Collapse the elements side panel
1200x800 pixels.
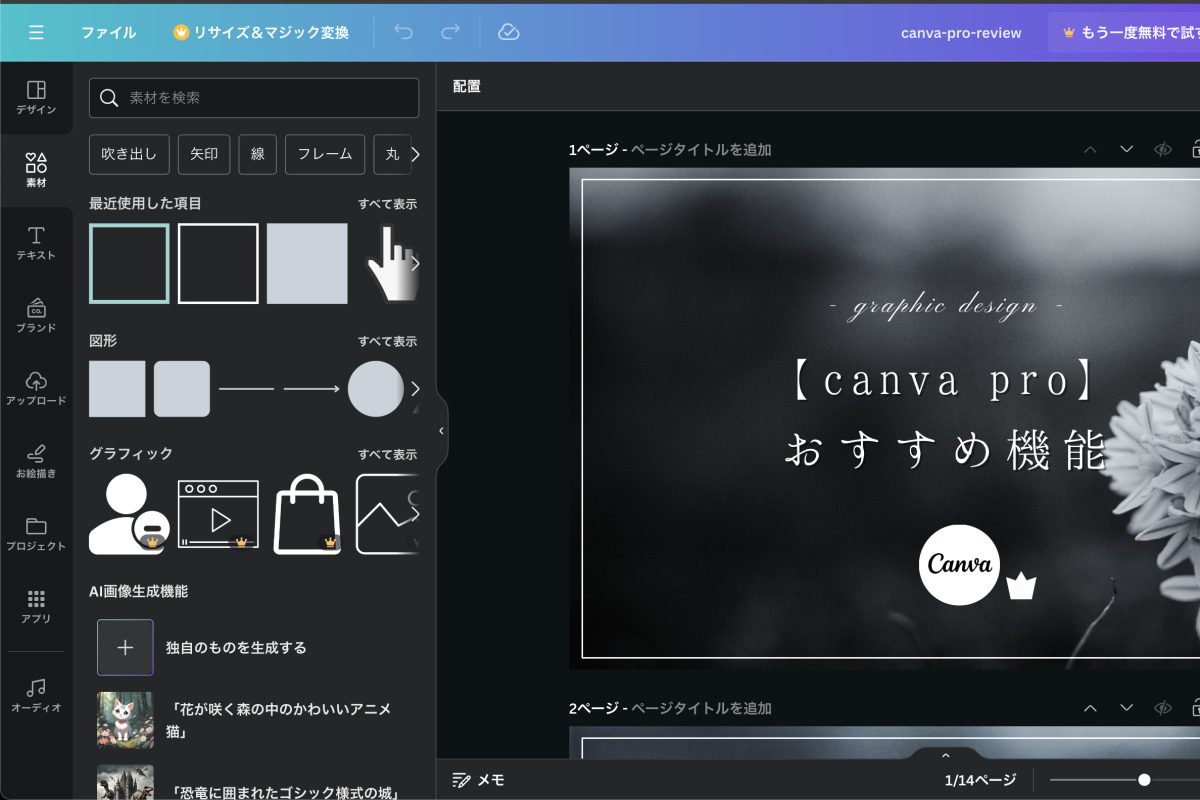pos(441,430)
